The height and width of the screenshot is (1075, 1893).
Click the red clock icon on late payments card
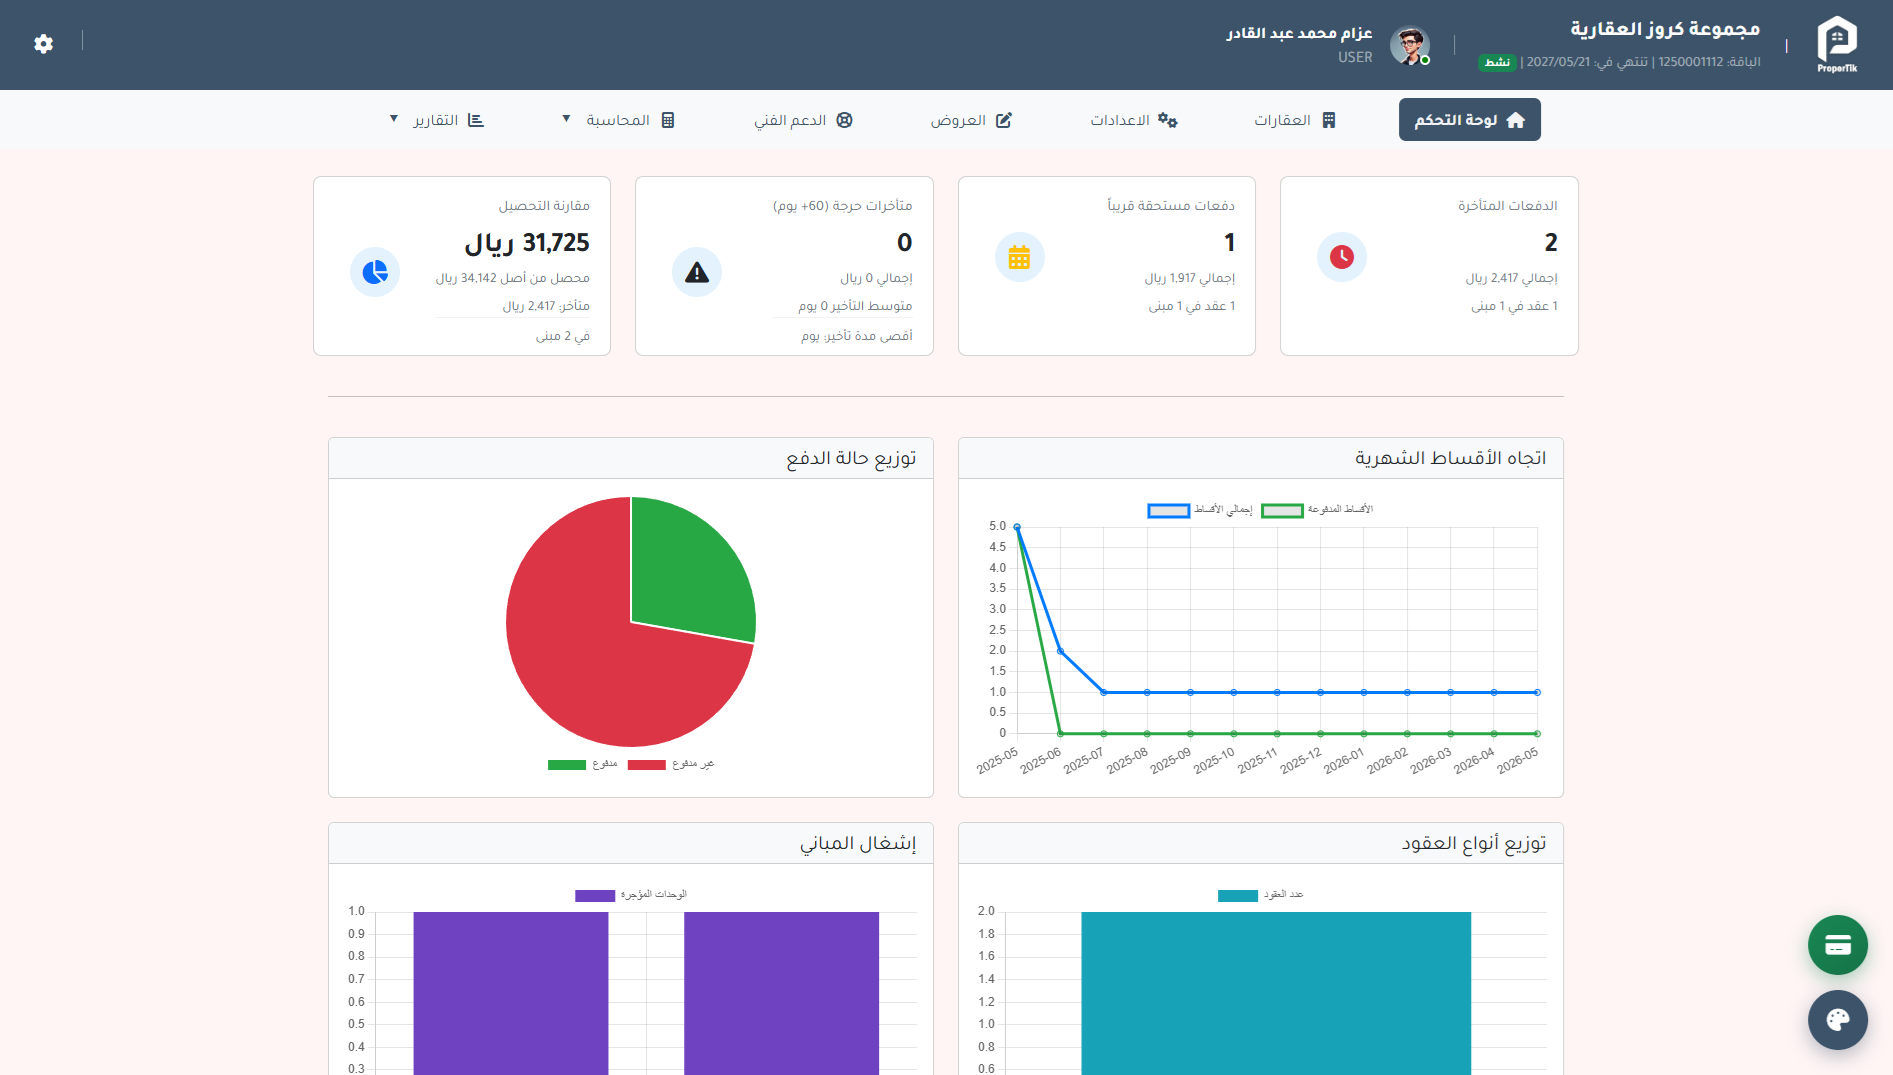point(1342,257)
